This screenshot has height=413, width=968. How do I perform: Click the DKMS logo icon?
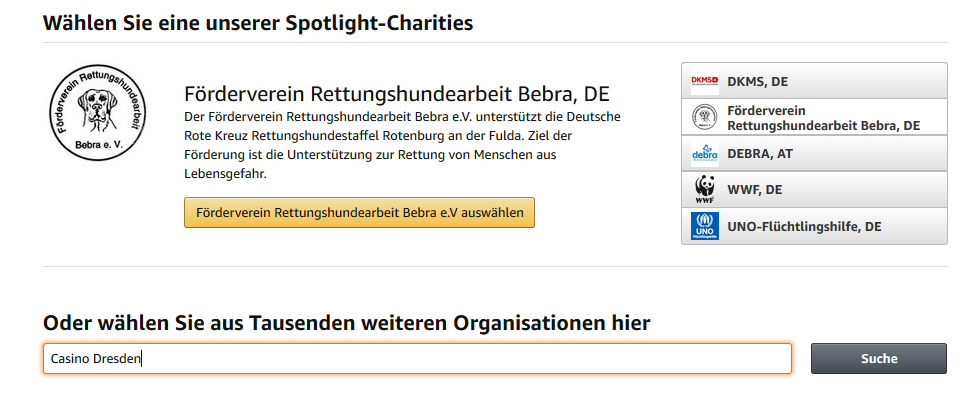tap(704, 81)
